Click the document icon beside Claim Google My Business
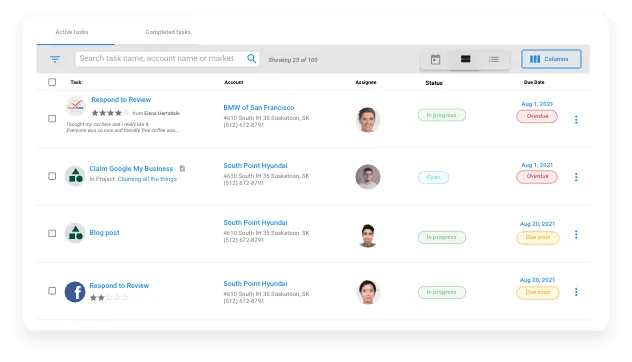Image resolution: width=632 pixels, height=362 pixels. coord(182,168)
